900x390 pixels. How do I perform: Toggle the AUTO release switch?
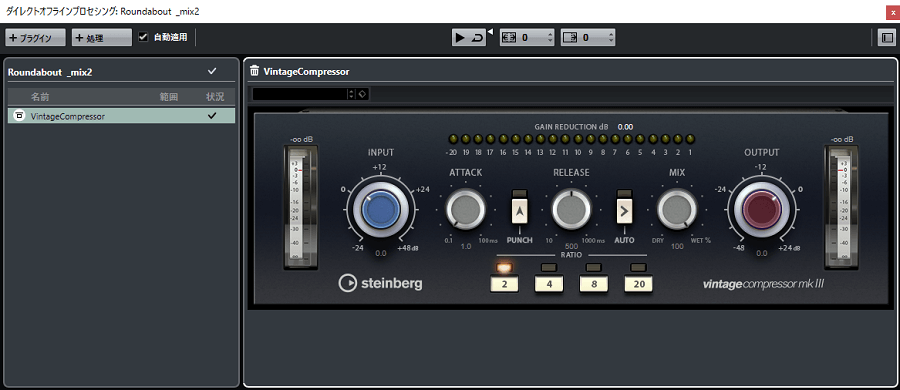(x=624, y=212)
